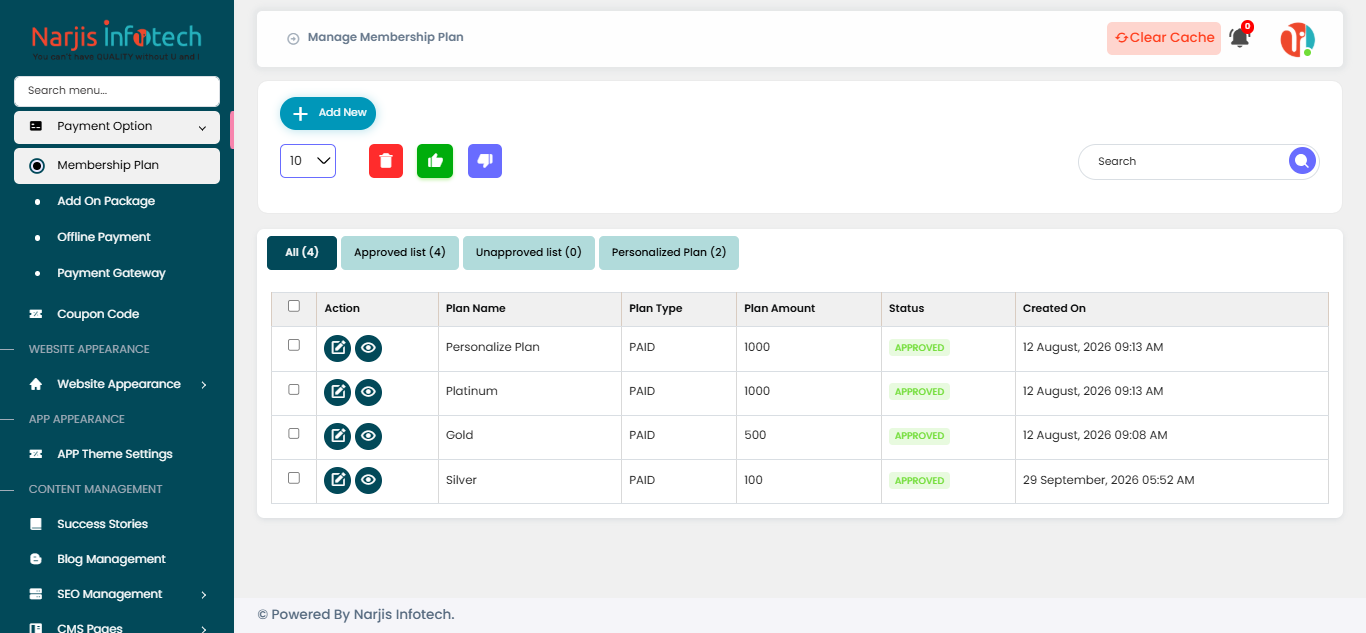Screen dimensions: 1366x633
Task: Expand the CMS Pages submenu
Action: [117, 628]
